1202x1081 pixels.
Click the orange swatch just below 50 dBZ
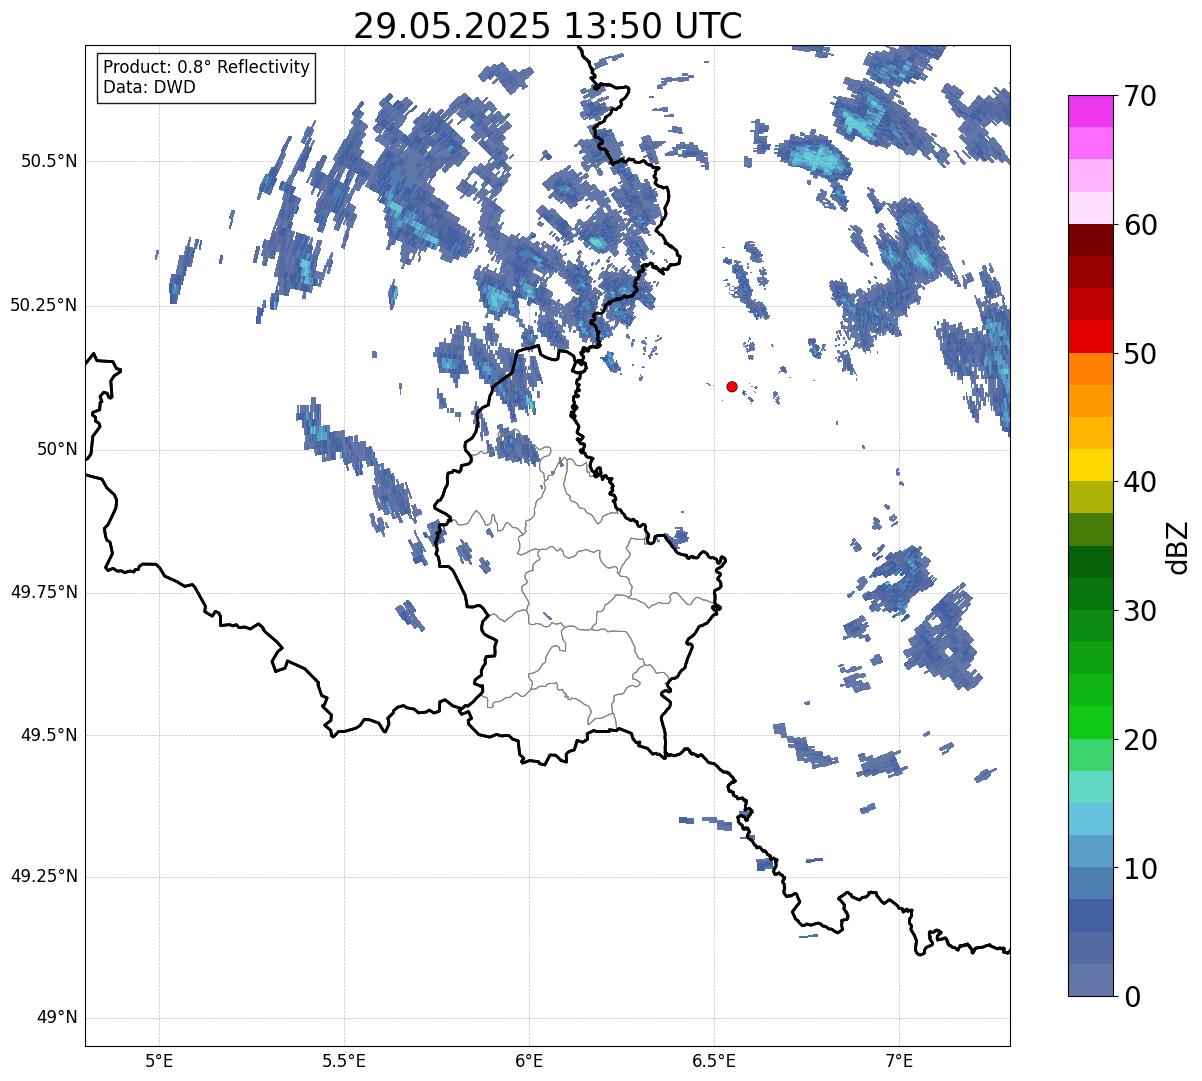click(x=1091, y=369)
